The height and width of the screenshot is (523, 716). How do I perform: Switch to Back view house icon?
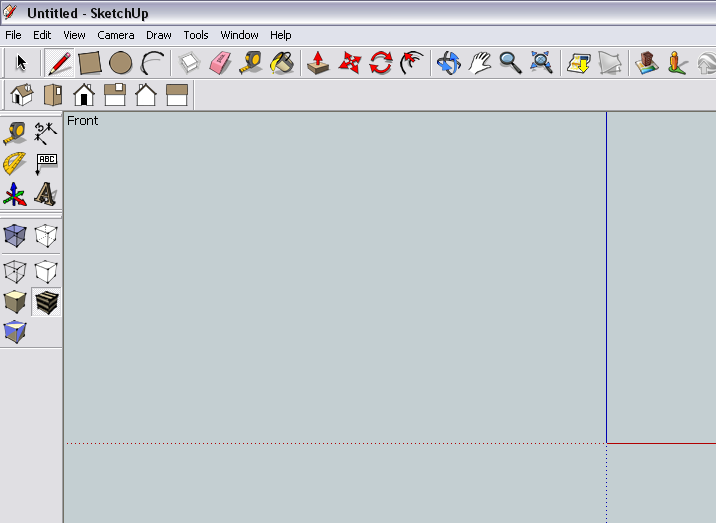(x=146, y=95)
